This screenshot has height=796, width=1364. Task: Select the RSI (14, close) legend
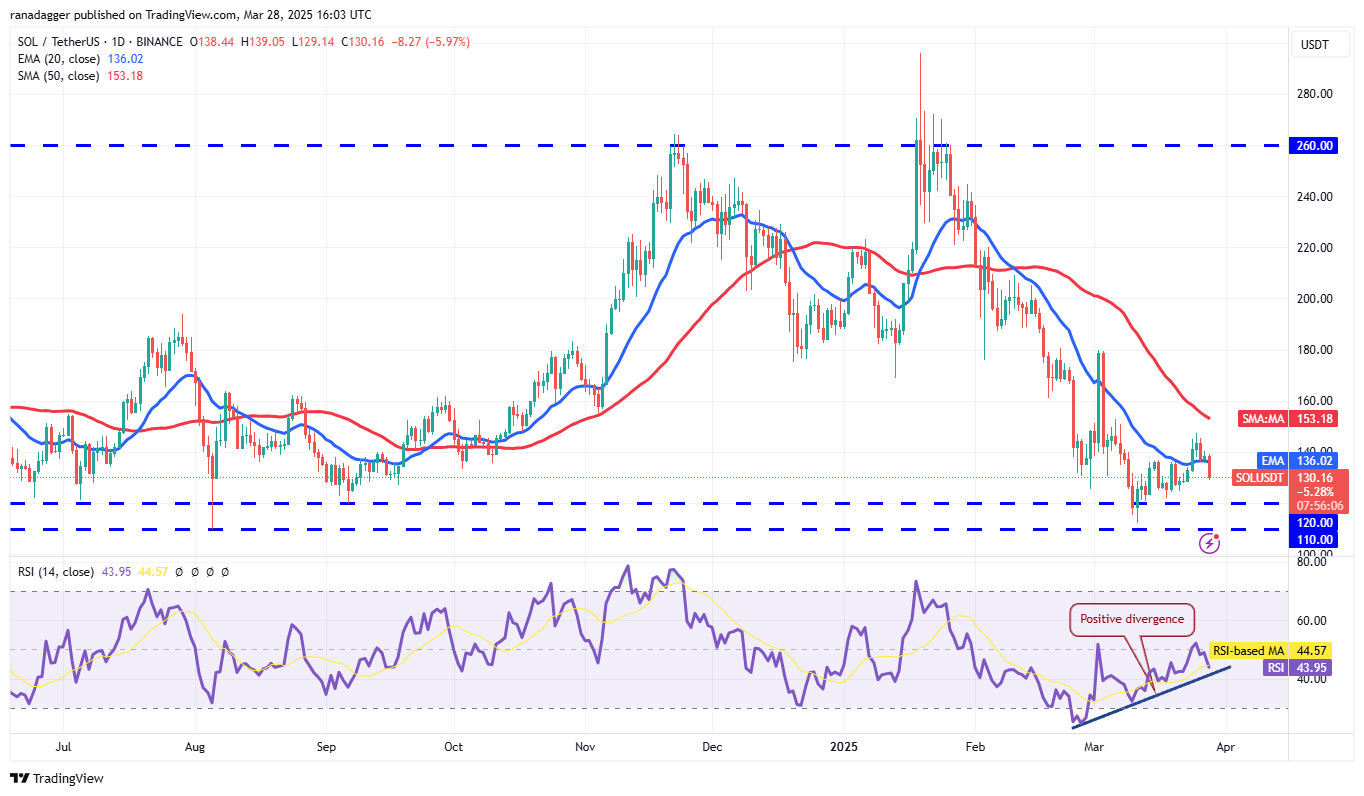pos(56,572)
